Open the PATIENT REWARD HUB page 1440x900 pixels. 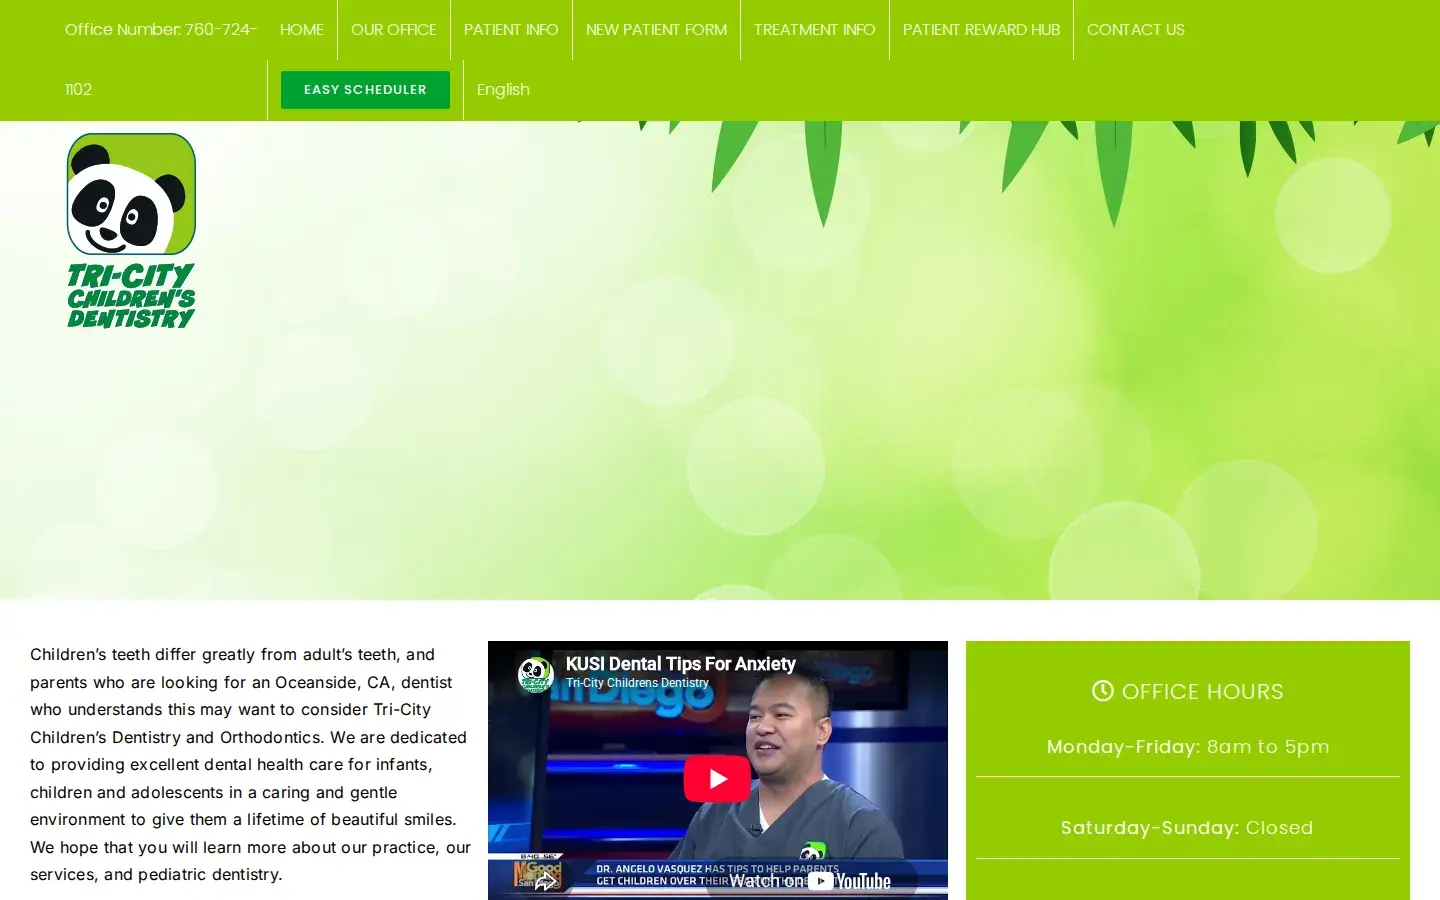point(981,30)
